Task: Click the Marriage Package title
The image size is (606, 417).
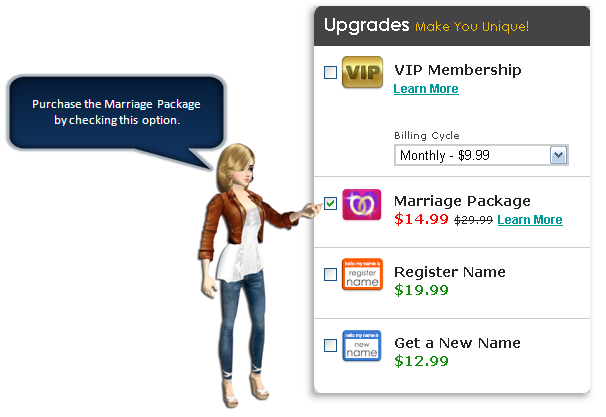Action: point(462,201)
